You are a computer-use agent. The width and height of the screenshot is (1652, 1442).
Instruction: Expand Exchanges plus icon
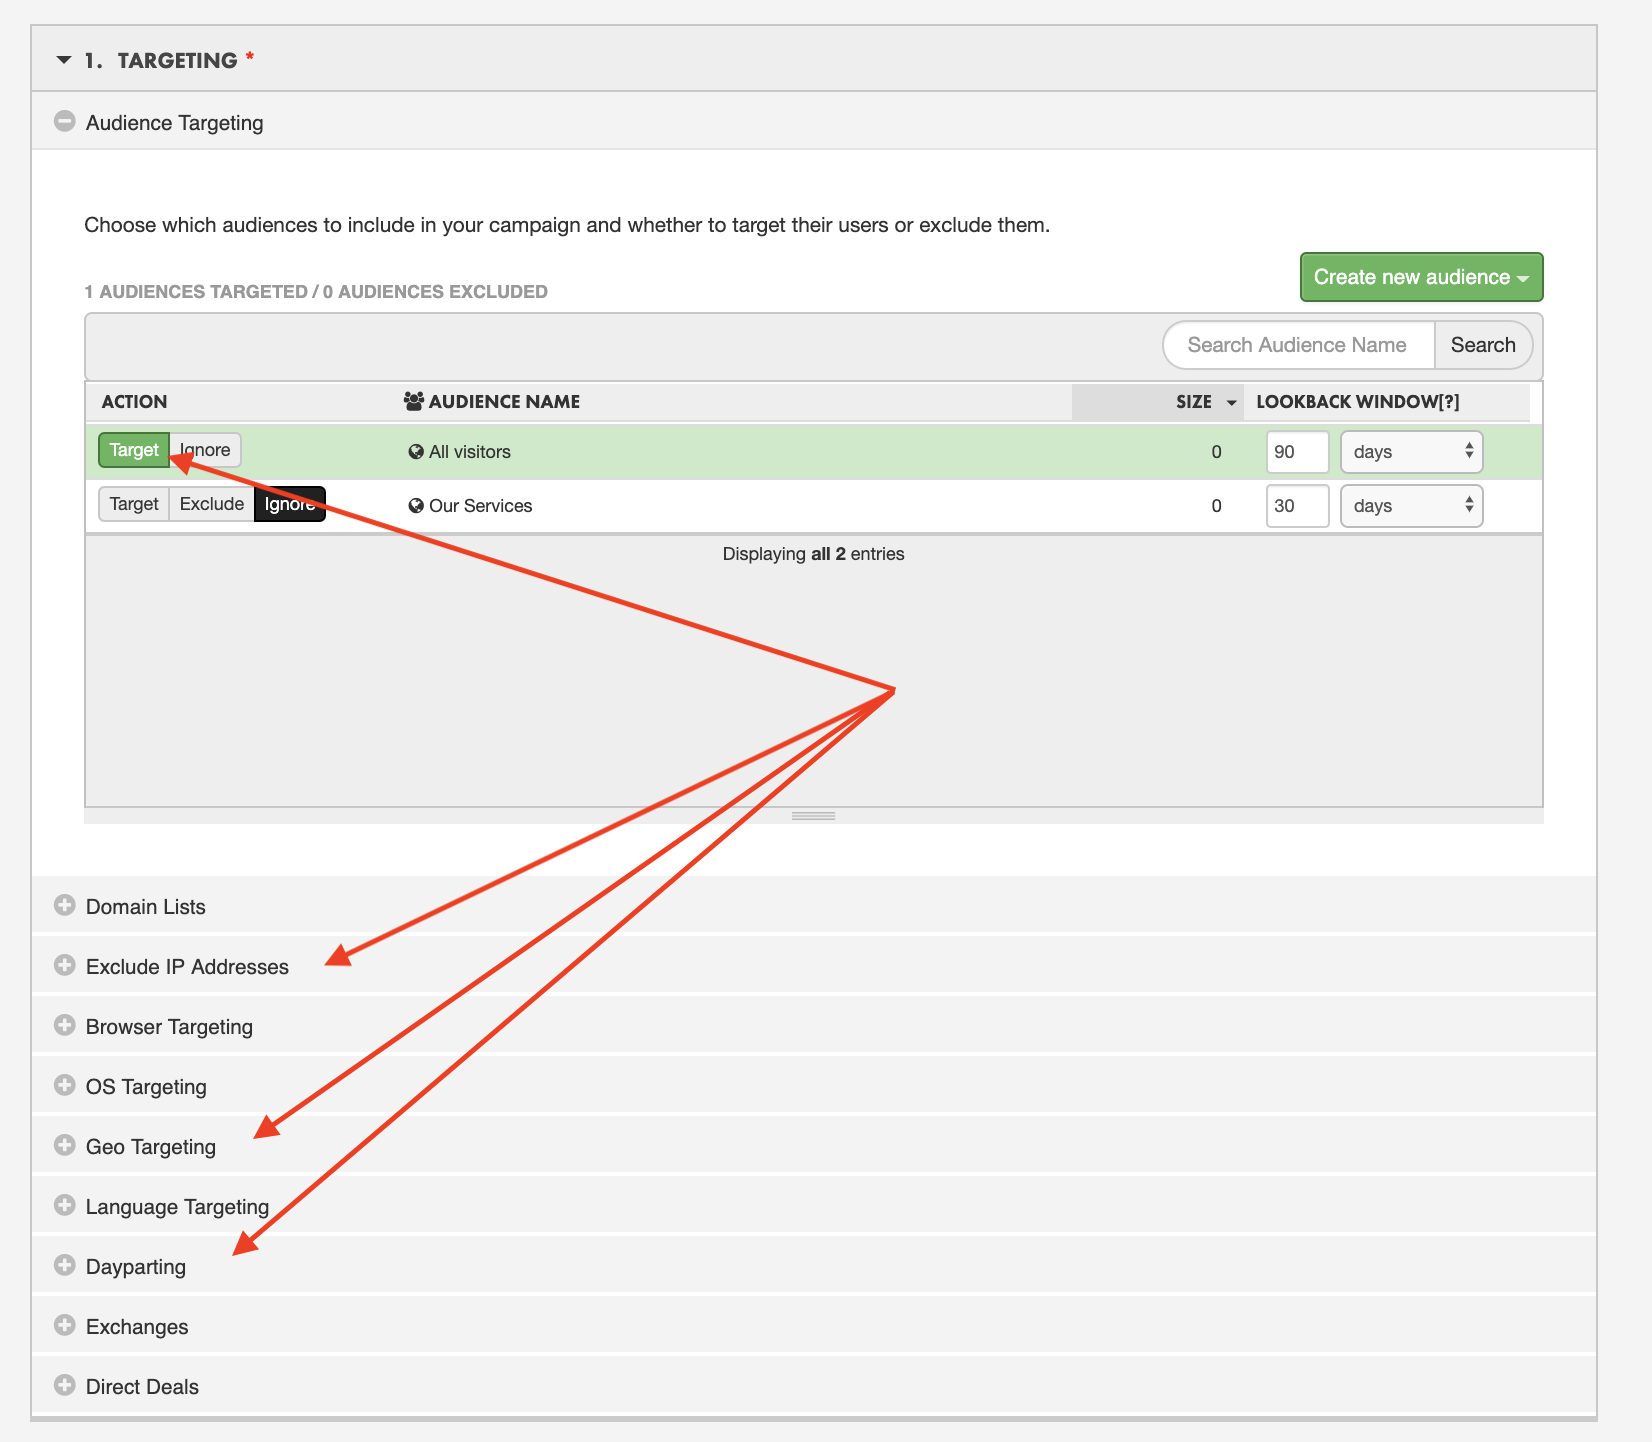click(65, 1325)
